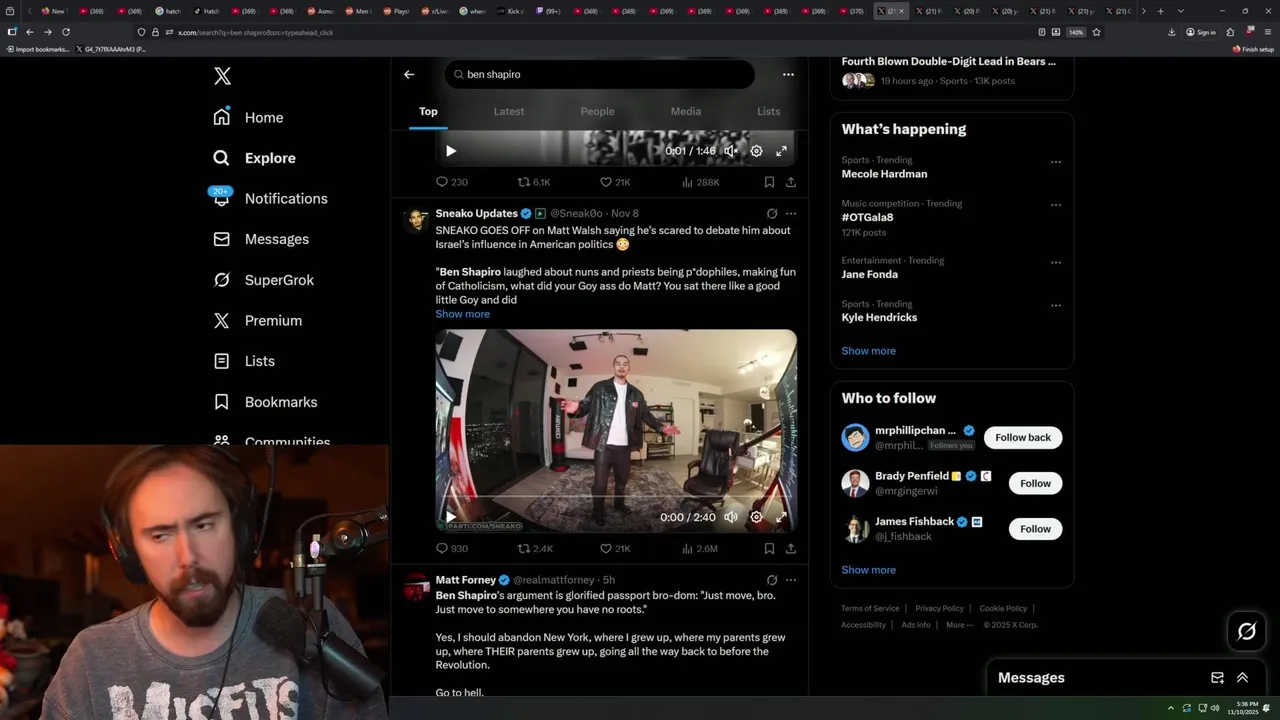Screen dimensions: 1280x720
Task: Go back using the search page arrow
Action: 409,74
